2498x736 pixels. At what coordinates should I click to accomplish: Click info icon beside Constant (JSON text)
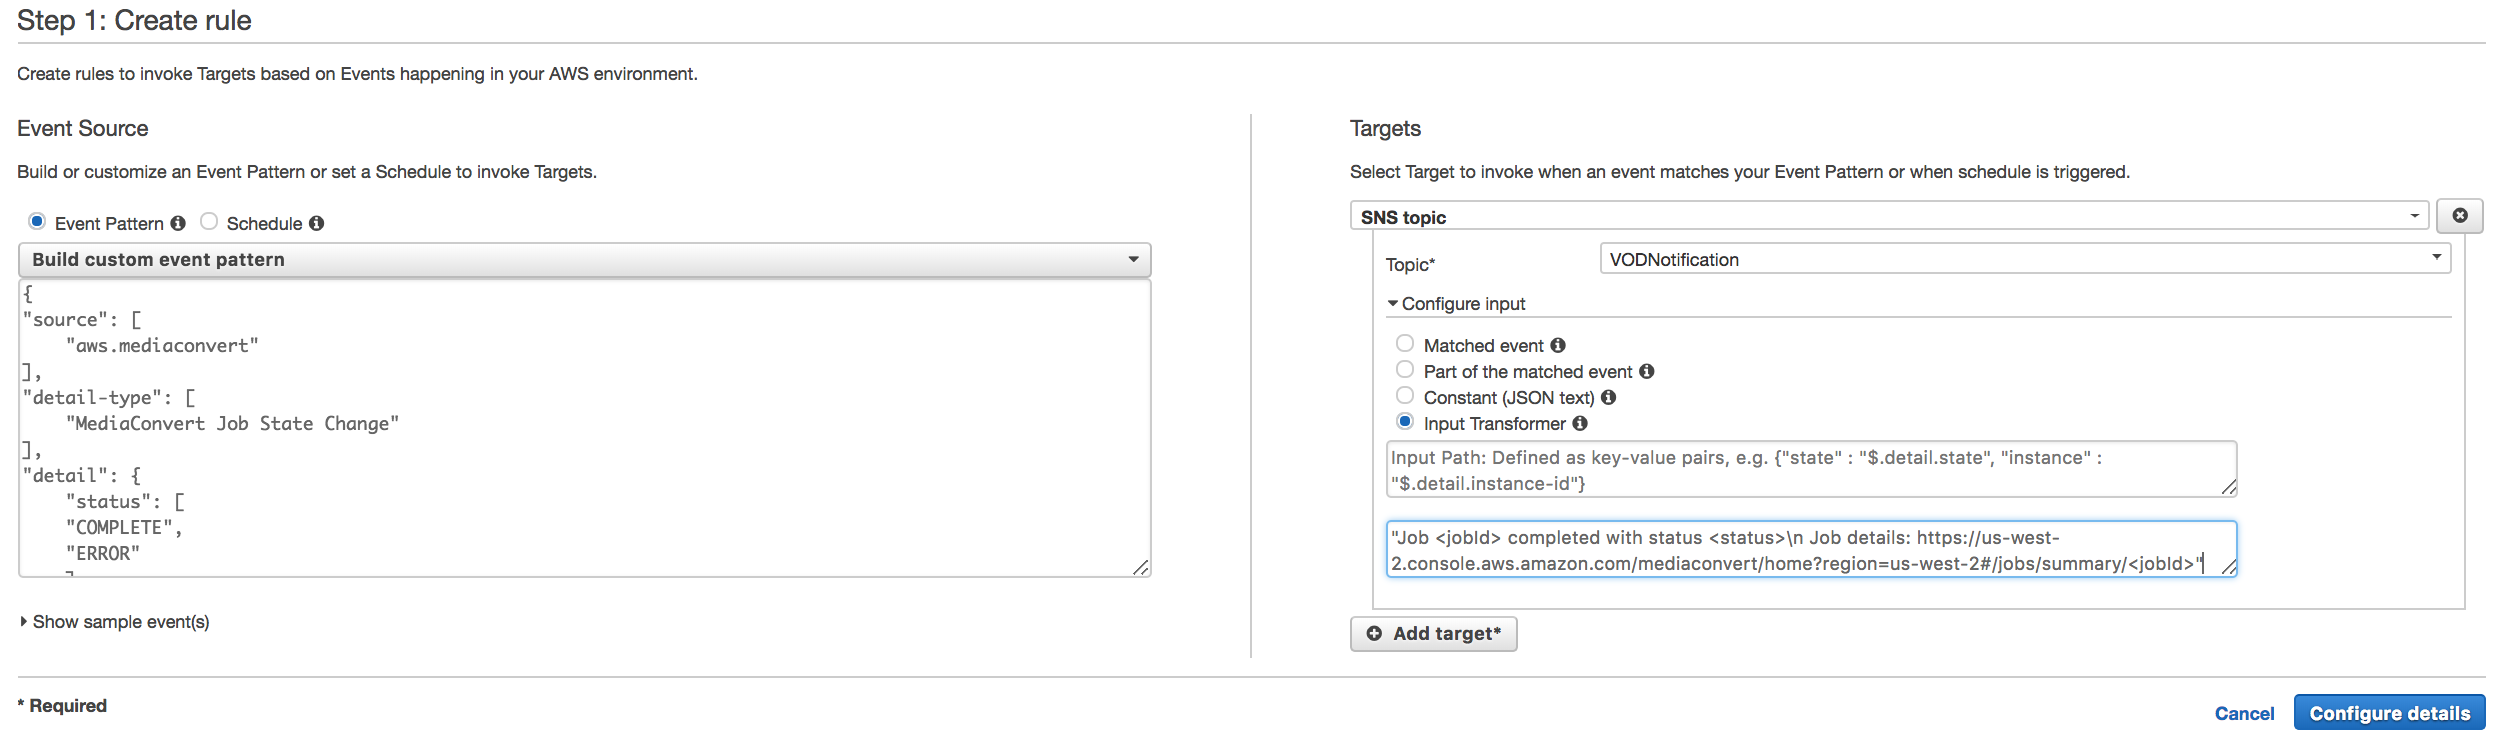1609,397
